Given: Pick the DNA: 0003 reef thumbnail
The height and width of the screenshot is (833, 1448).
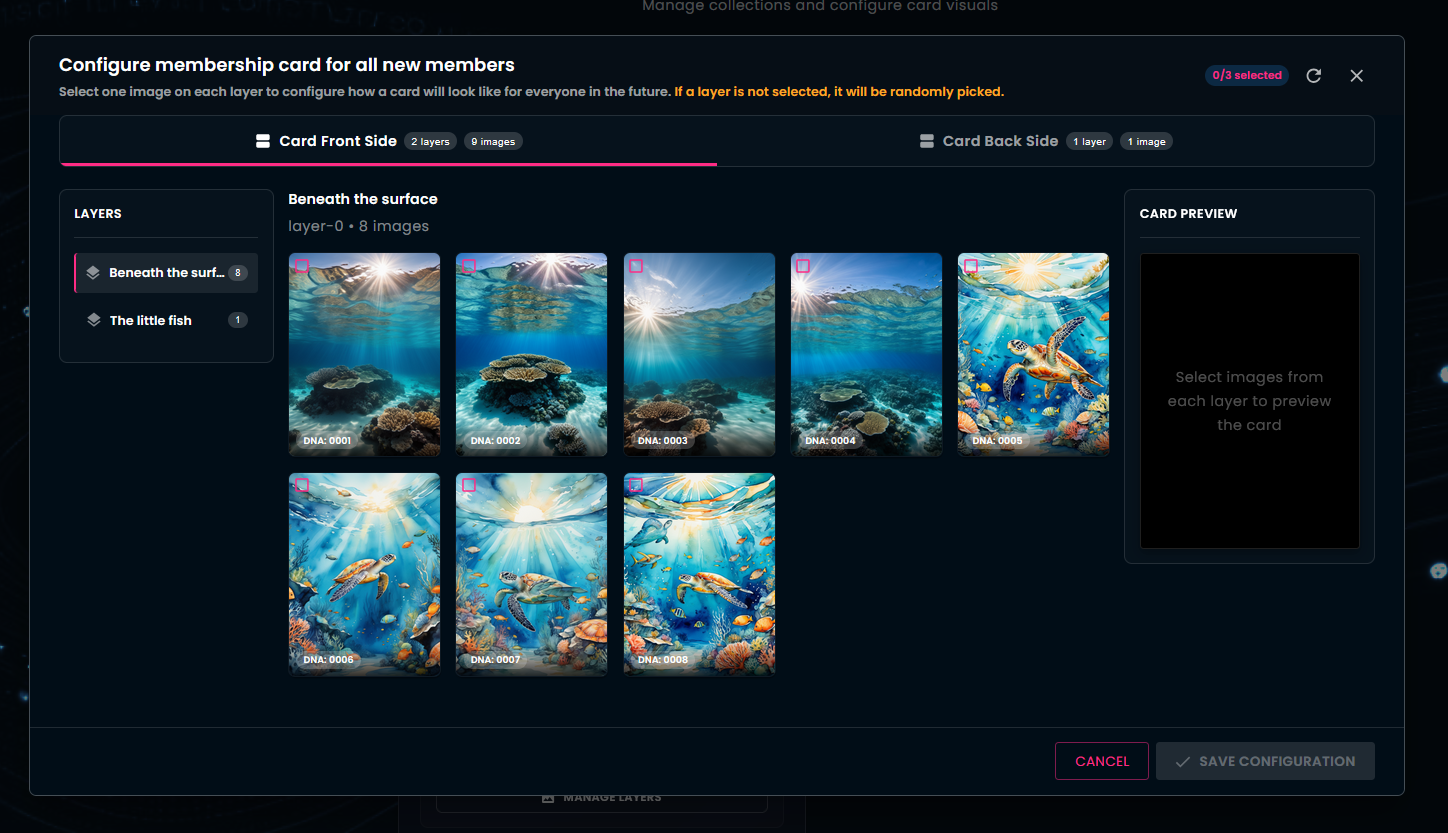Looking at the screenshot, I should [x=699, y=355].
